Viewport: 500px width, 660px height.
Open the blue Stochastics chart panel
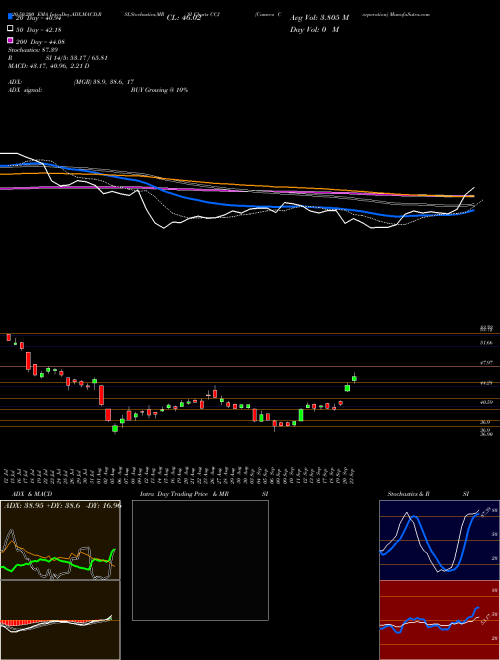439,540
